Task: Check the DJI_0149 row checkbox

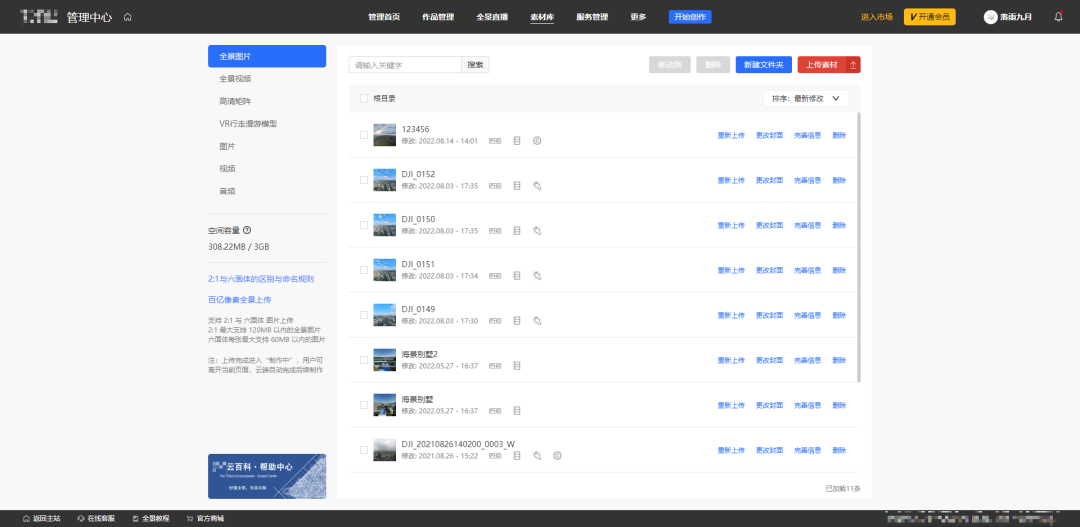Action: pos(364,315)
